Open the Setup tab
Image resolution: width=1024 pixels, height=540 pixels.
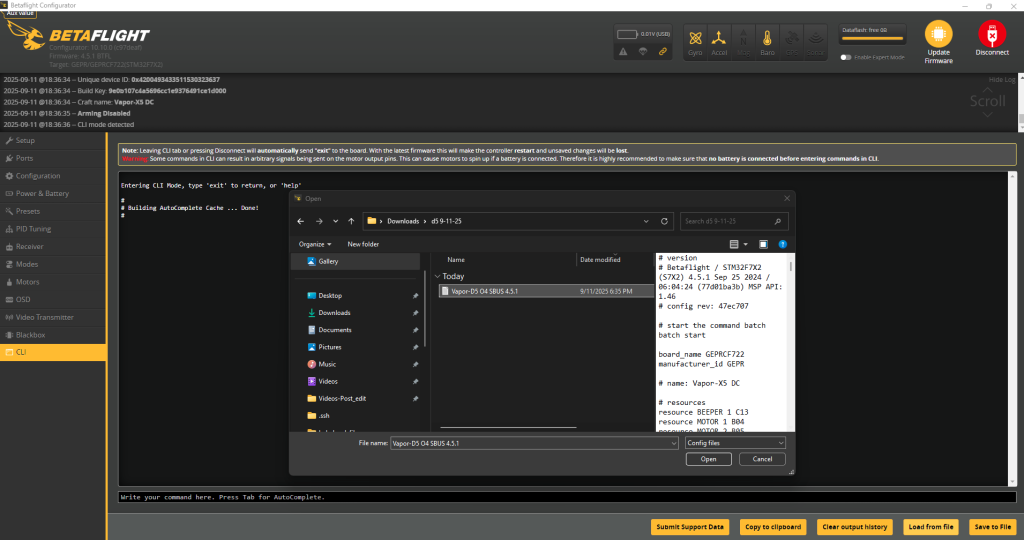(53, 140)
